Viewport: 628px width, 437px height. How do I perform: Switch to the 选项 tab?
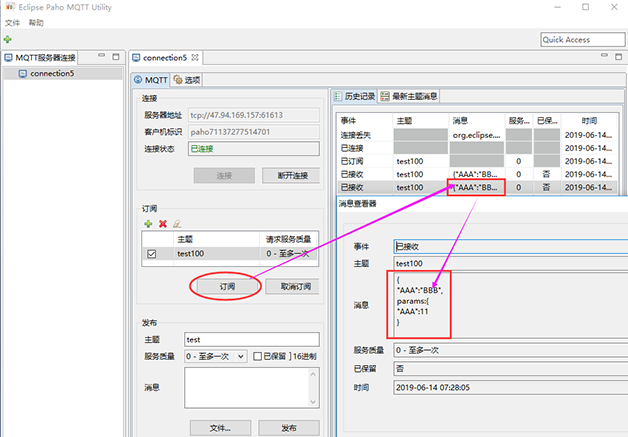point(187,79)
